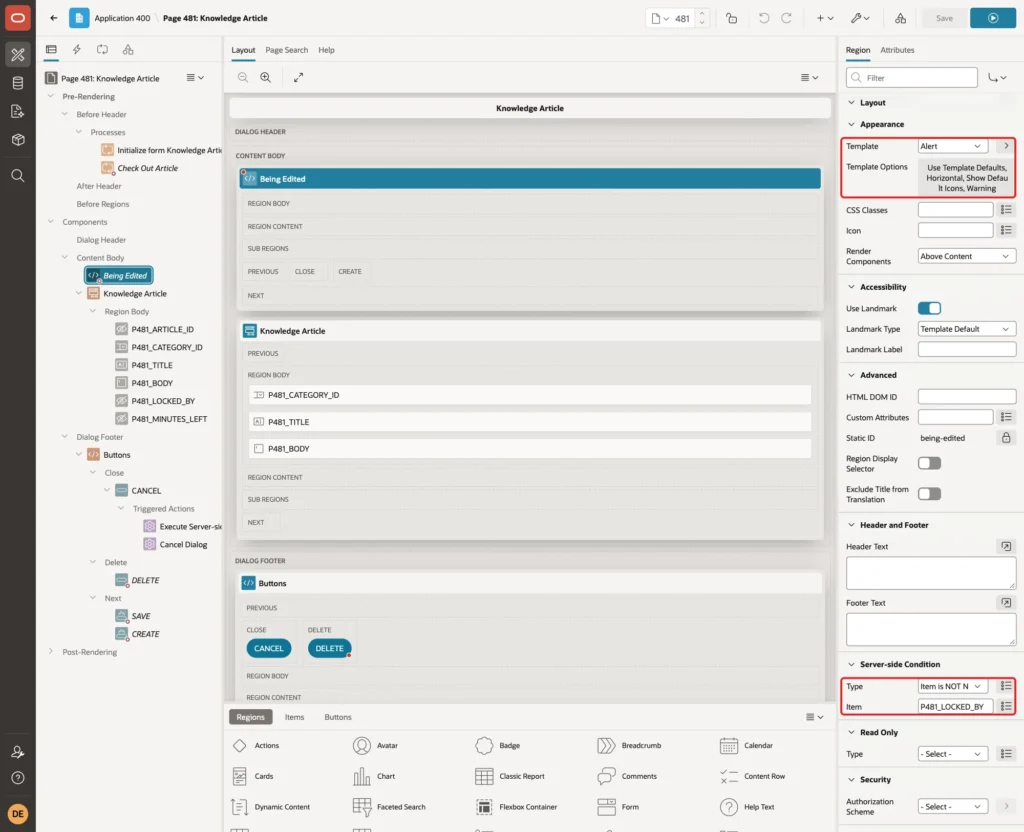This screenshot has height=832, width=1024.
Task: Open the Help question mark icon
Action: pyautogui.click(x=18, y=778)
